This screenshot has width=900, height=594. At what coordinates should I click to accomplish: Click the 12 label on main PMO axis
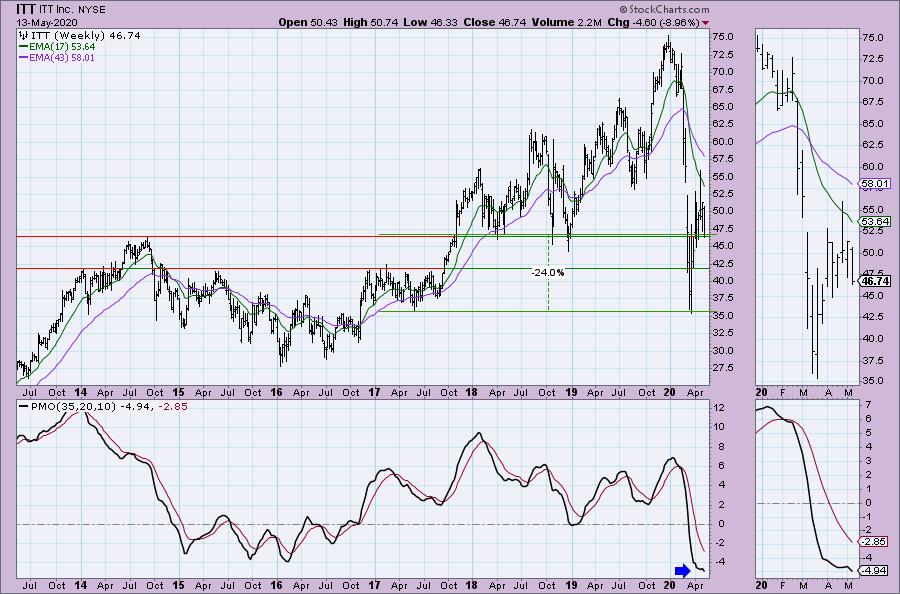tap(718, 407)
